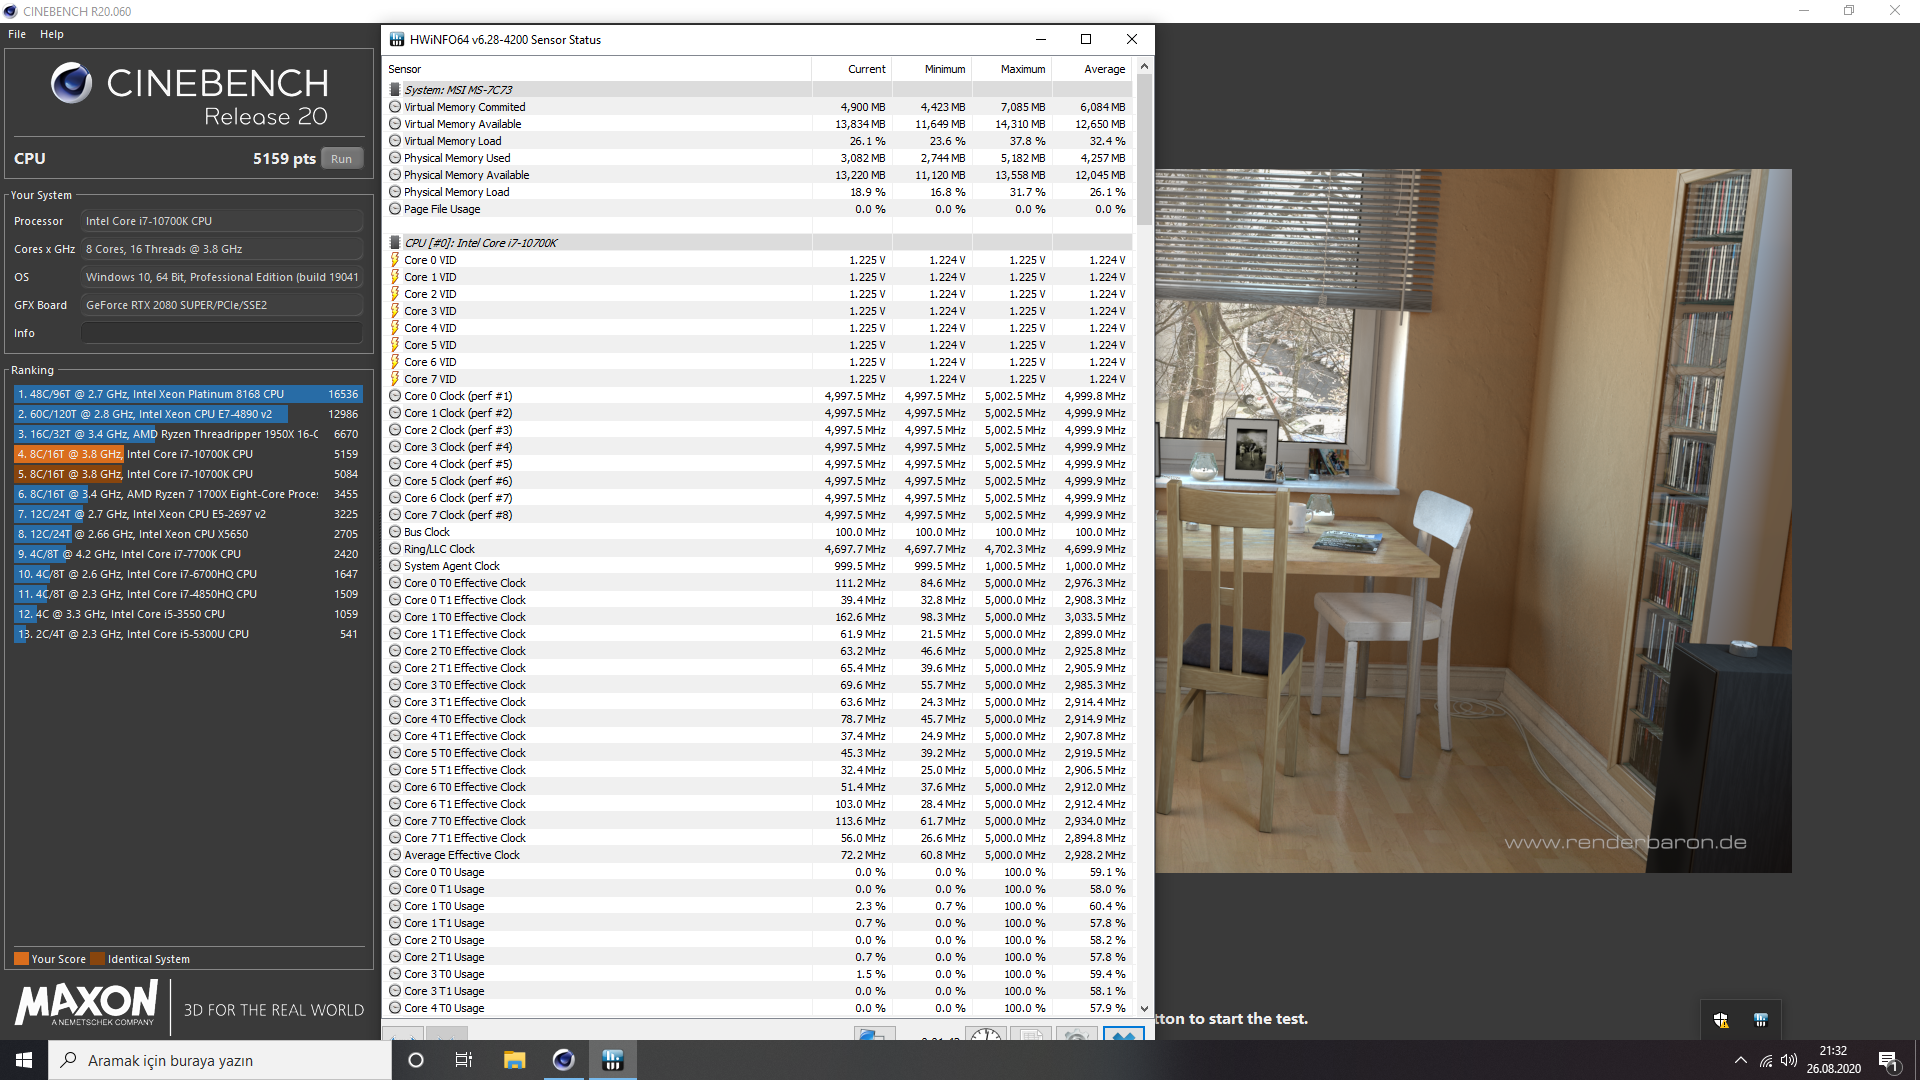Open the Windows Start menu
Viewport: 1920px width, 1080px height.
point(24,1060)
